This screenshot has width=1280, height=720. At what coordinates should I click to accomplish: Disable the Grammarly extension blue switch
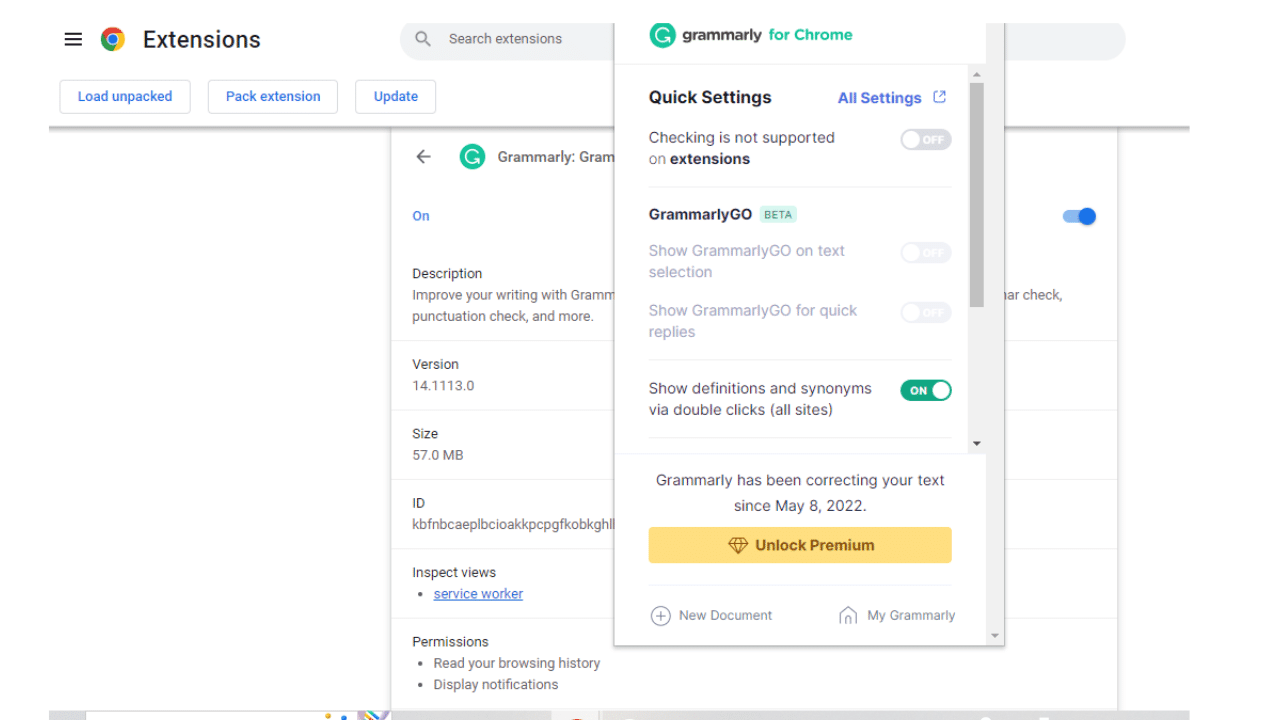(1079, 216)
